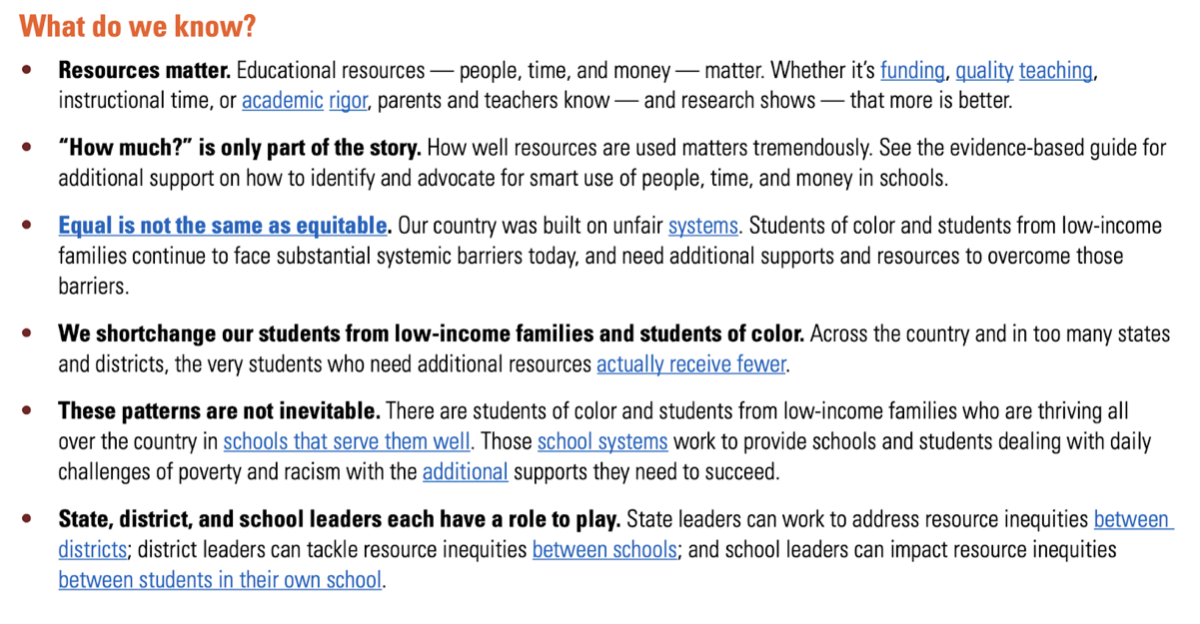Open 'between students in their own school' link
This screenshot has width=1200, height=624.
pos(220,580)
